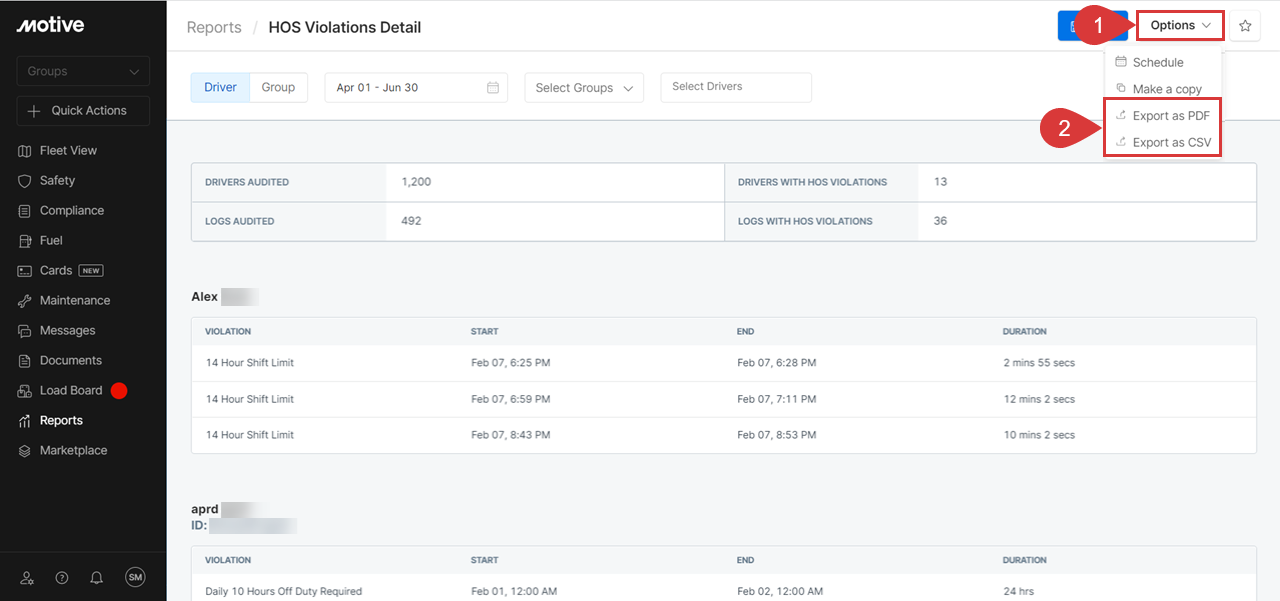This screenshot has width=1280, height=601.
Task: Click the star favorite icon
Action: tap(1245, 26)
